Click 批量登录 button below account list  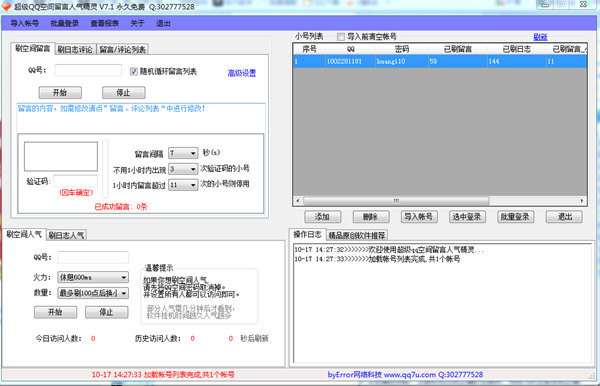pos(515,217)
